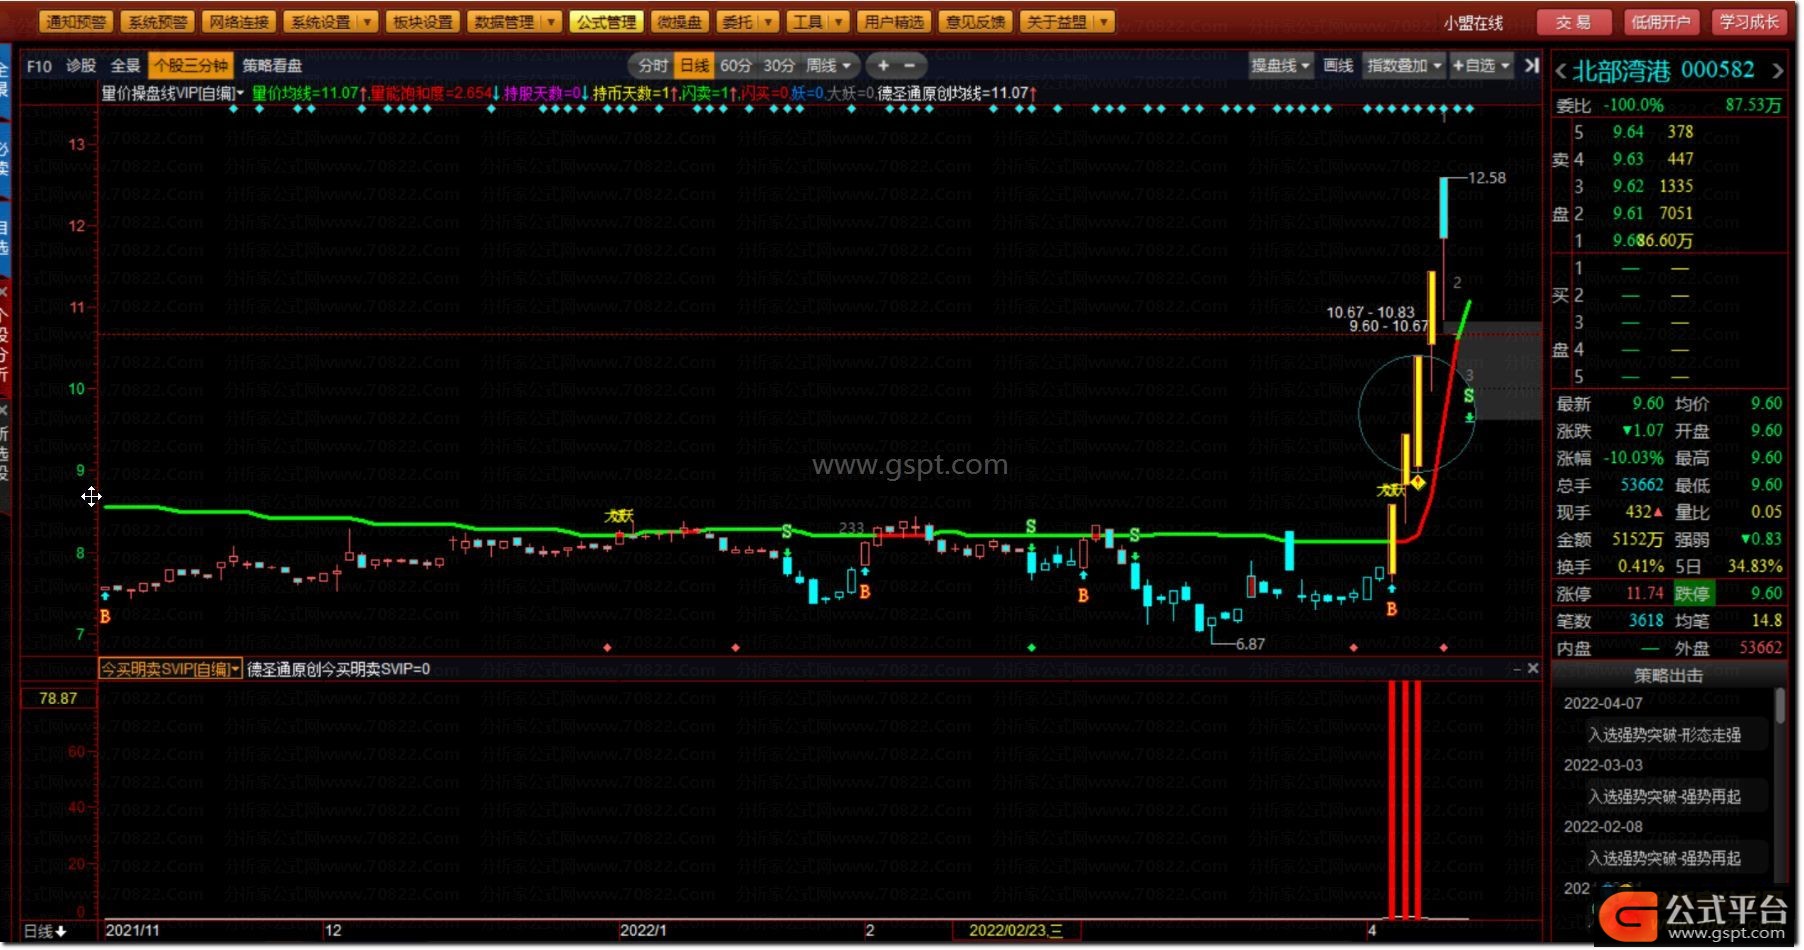Open 用户精选 menu
The image size is (1804, 950).
pos(895,22)
